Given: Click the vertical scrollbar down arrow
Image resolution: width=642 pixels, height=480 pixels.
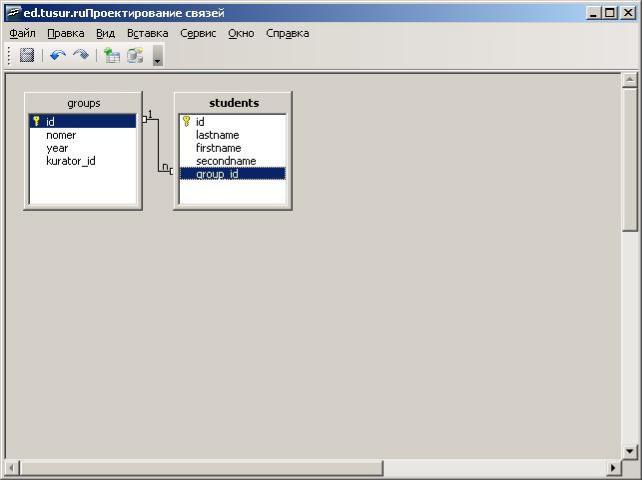Looking at the screenshot, I should coord(630,451).
